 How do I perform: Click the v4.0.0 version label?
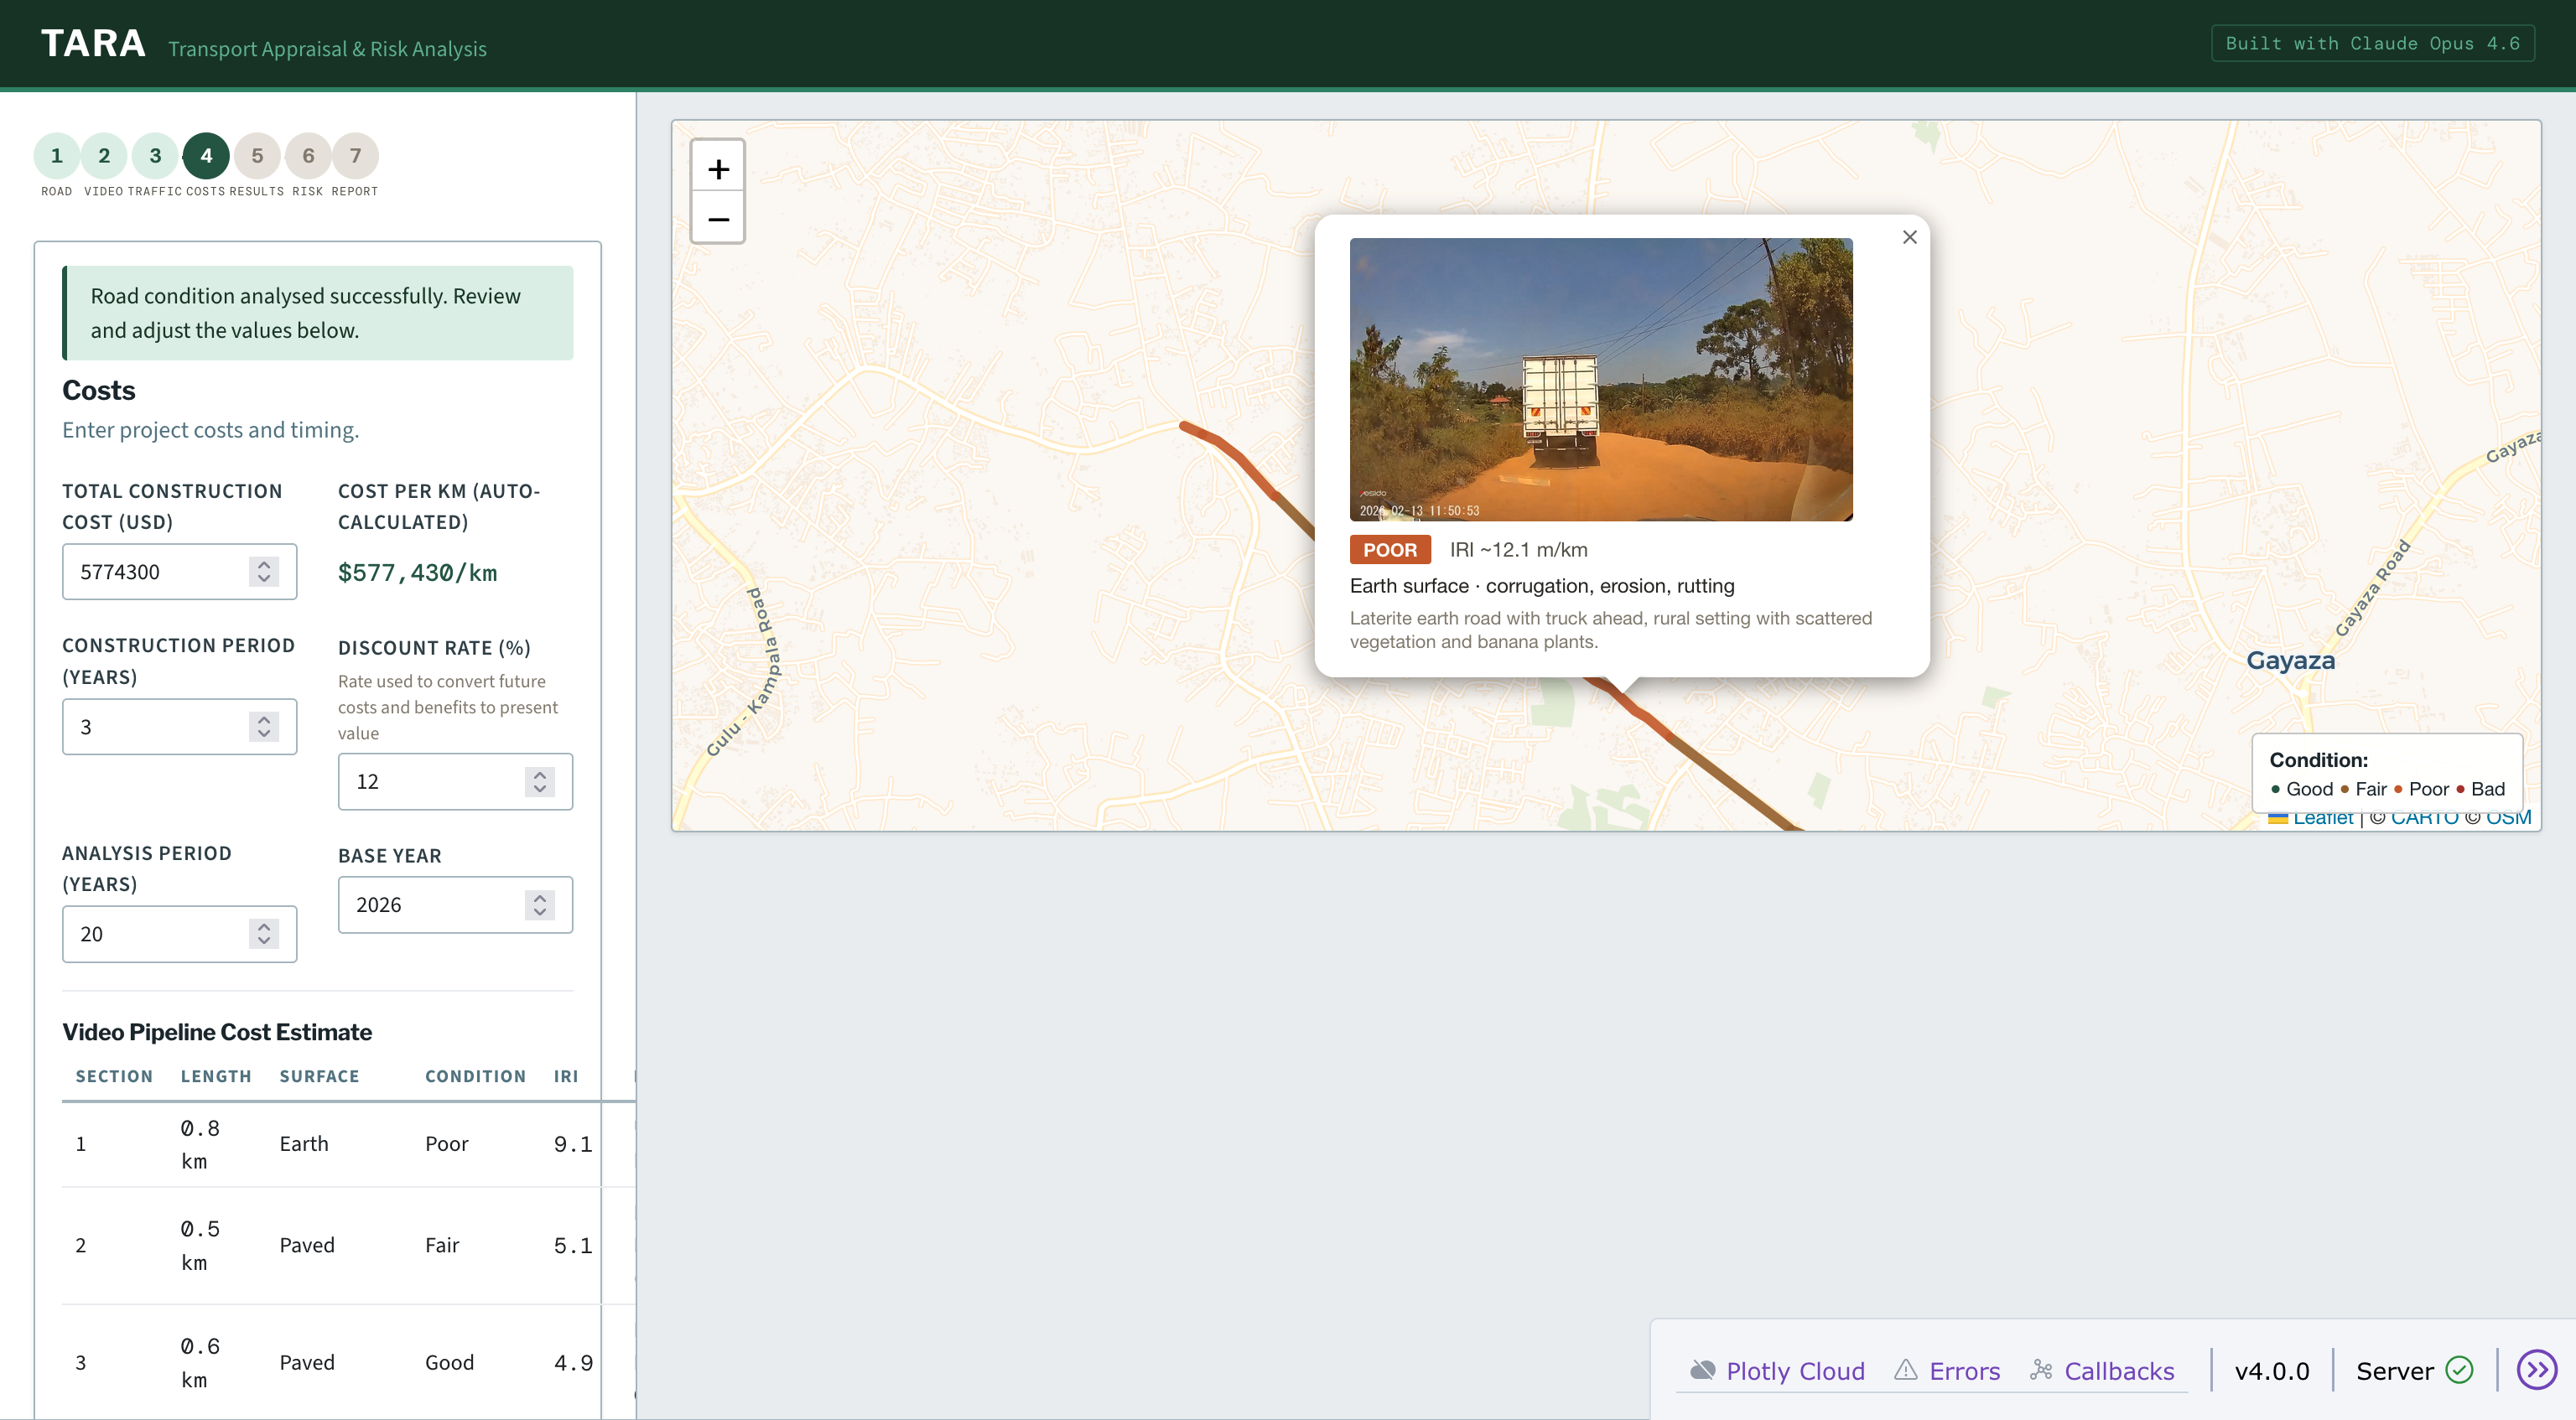pyautogui.click(x=2271, y=1370)
